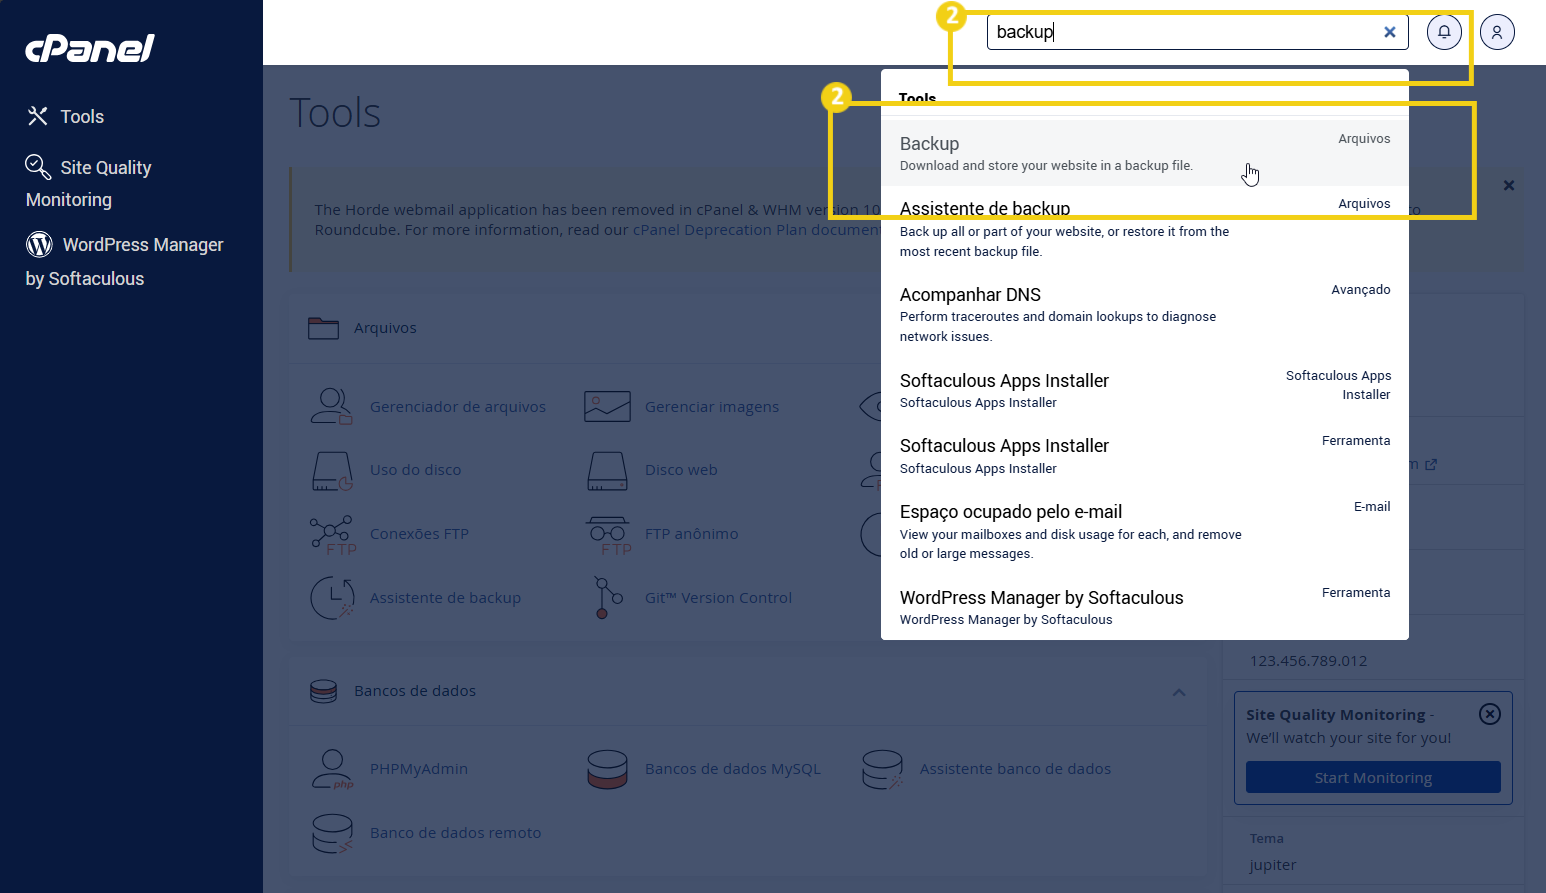Image resolution: width=1546 pixels, height=893 pixels.
Task: Open Git Version Control link
Action: (718, 598)
